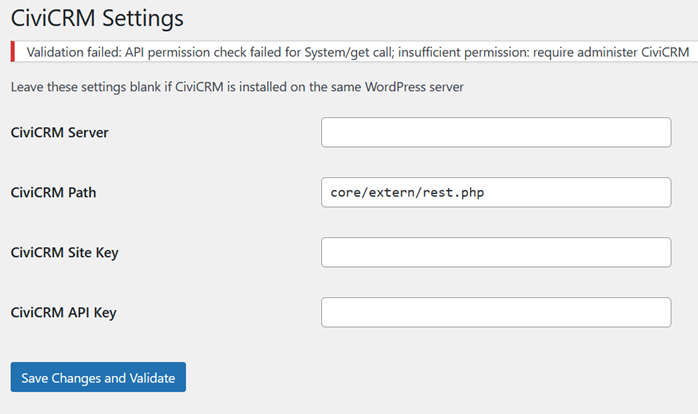Click the empty area right of the Save button
This screenshot has height=414, width=698.
(400, 378)
